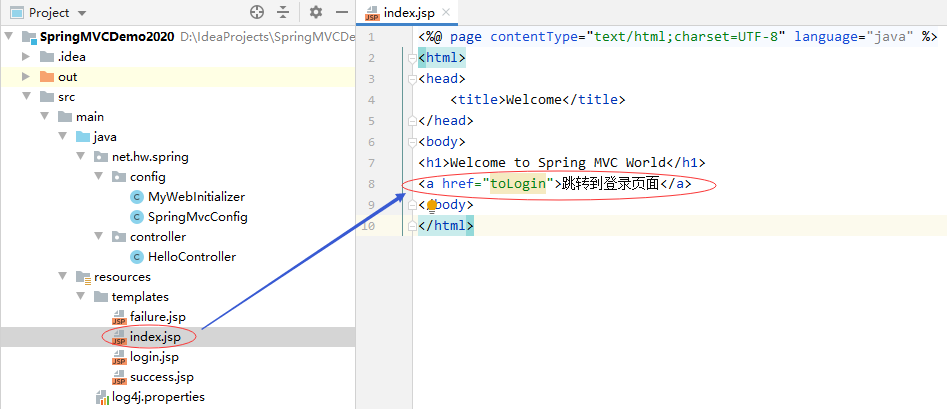Viewport: 947px width, 409px height.
Task: Select the main folder
Action: click(x=89, y=117)
